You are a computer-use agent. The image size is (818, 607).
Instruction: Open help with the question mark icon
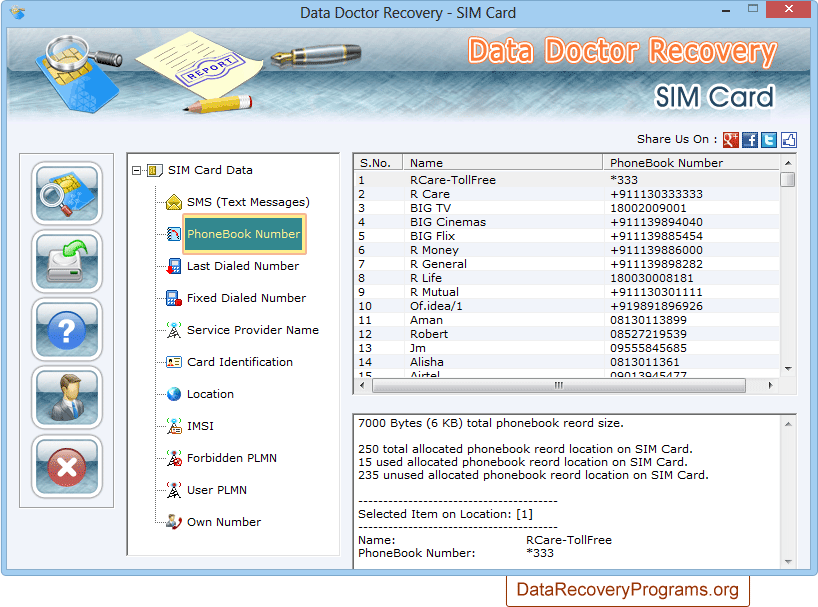point(67,330)
